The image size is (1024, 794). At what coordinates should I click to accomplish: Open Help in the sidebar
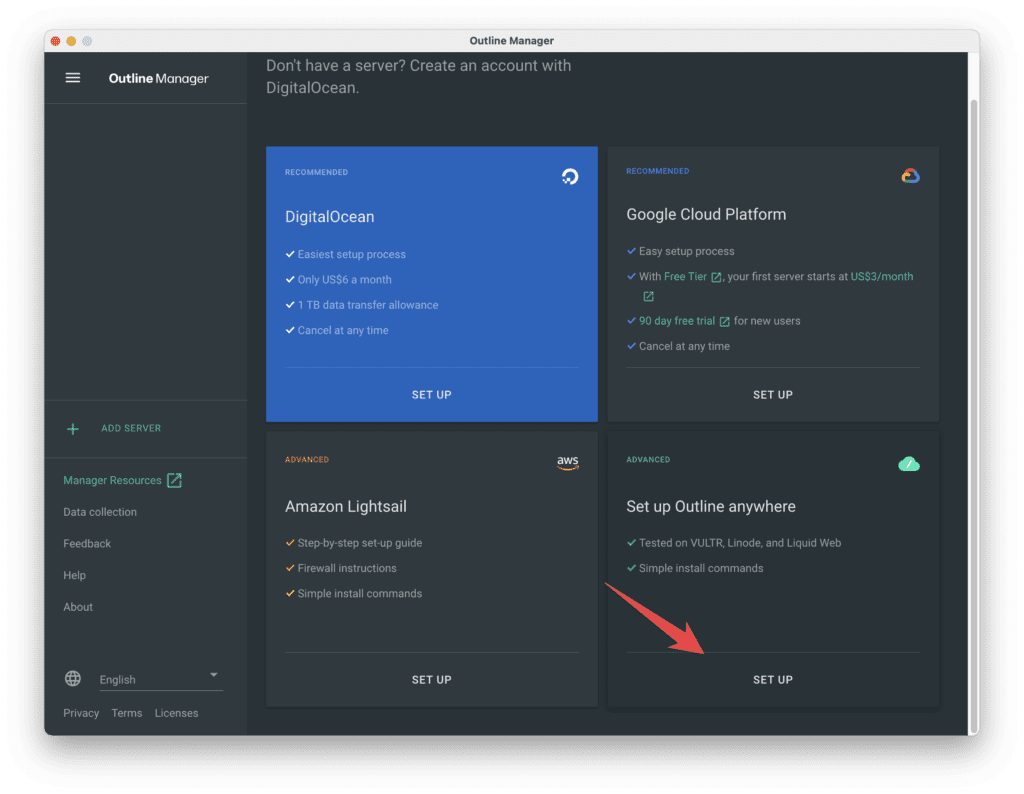pos(74,575)
